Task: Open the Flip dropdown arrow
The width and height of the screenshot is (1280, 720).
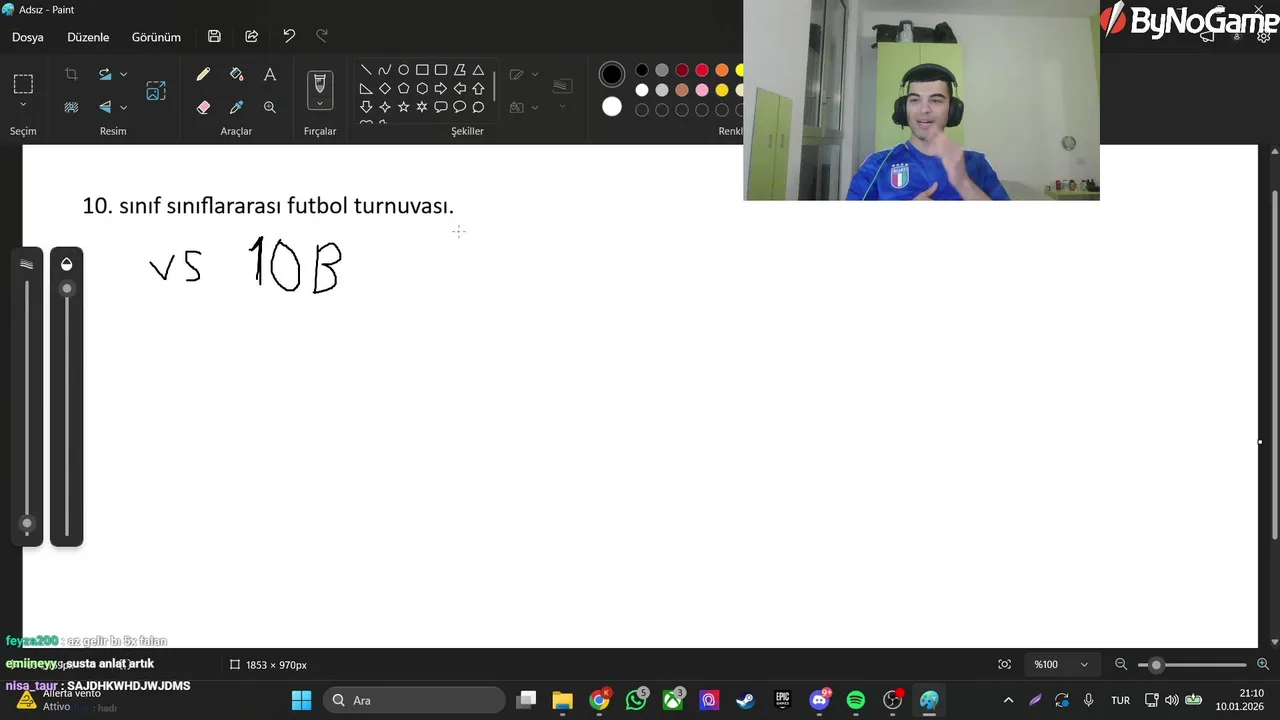Action: click(x=123, y=107)
